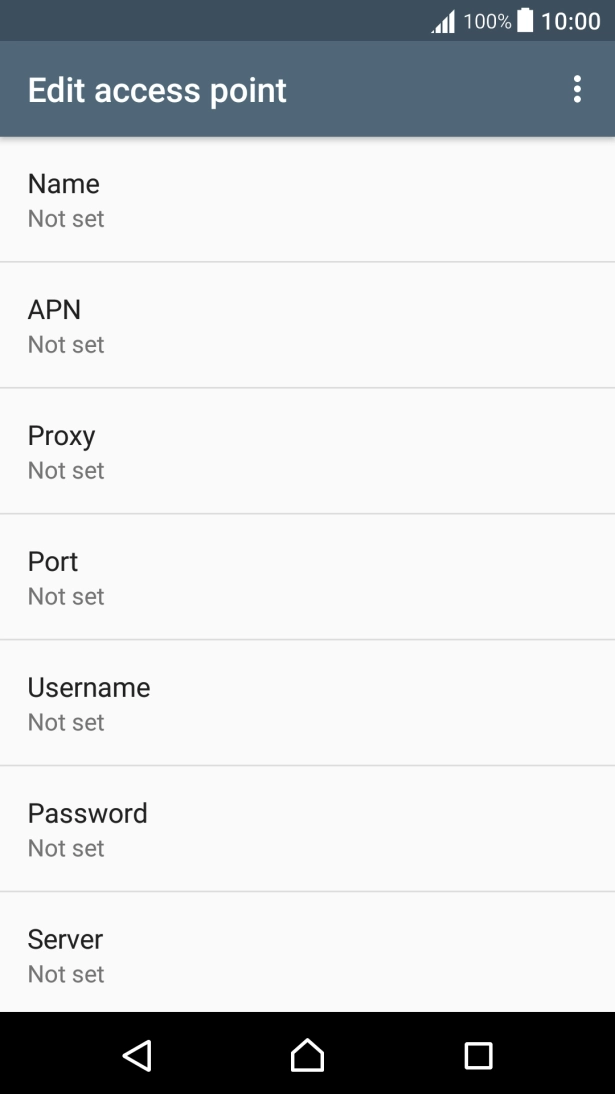Tap the signal strength icon
Viewport: 615px width, 1094px height.
[x=443, y=21]
